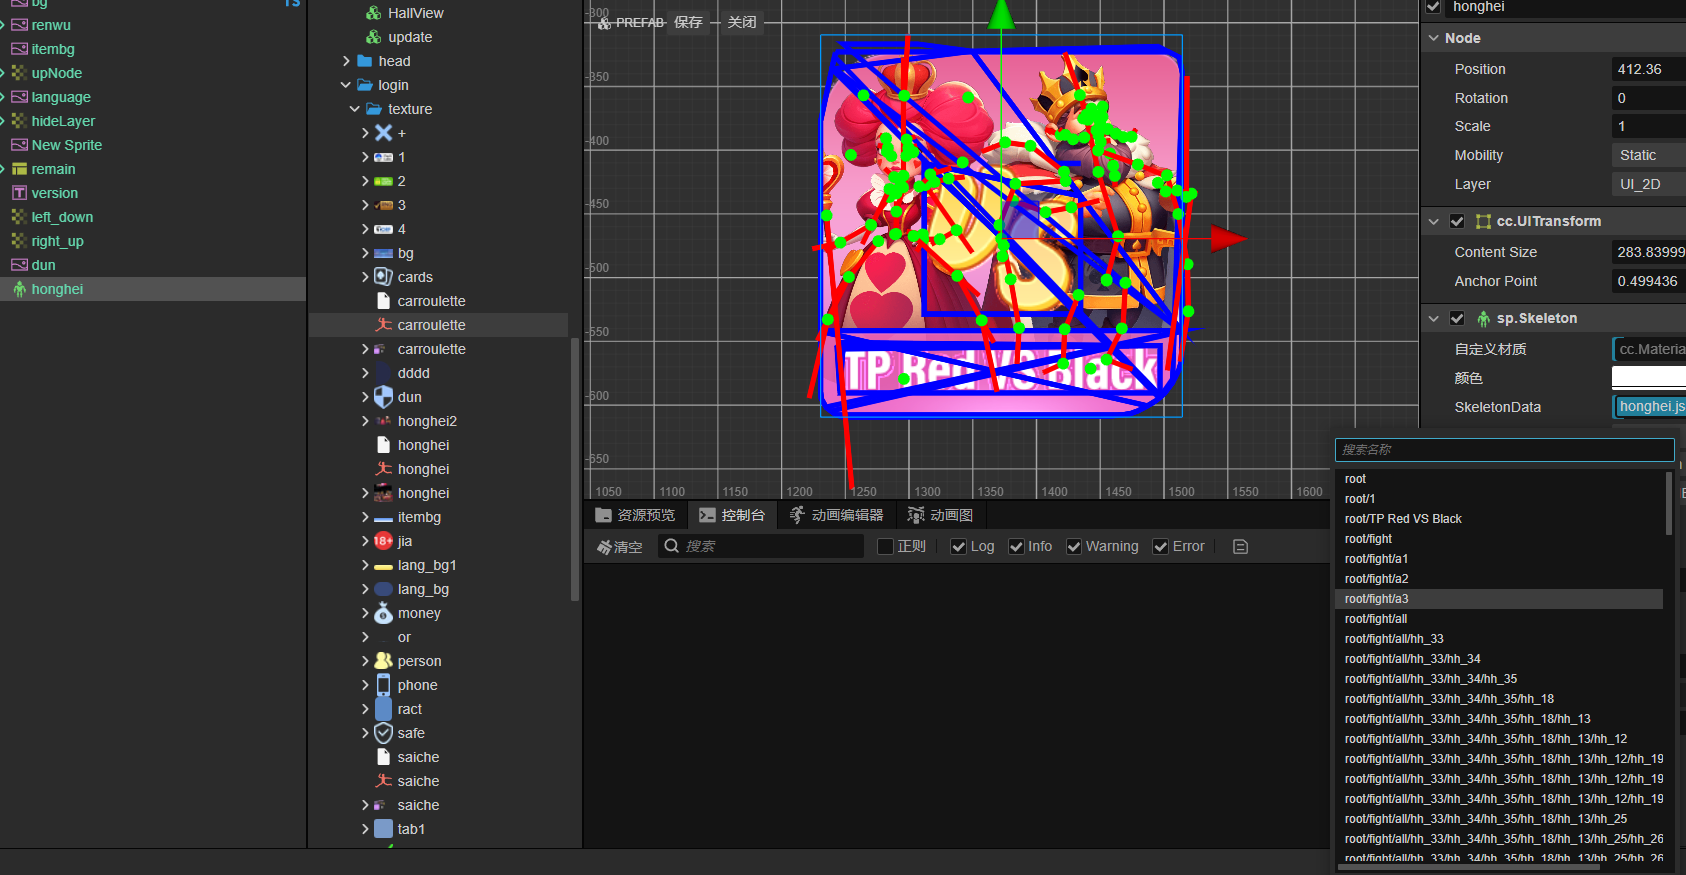1686x875 pixels.
Task: Click the phone asset icon
Action: (383, 685)
